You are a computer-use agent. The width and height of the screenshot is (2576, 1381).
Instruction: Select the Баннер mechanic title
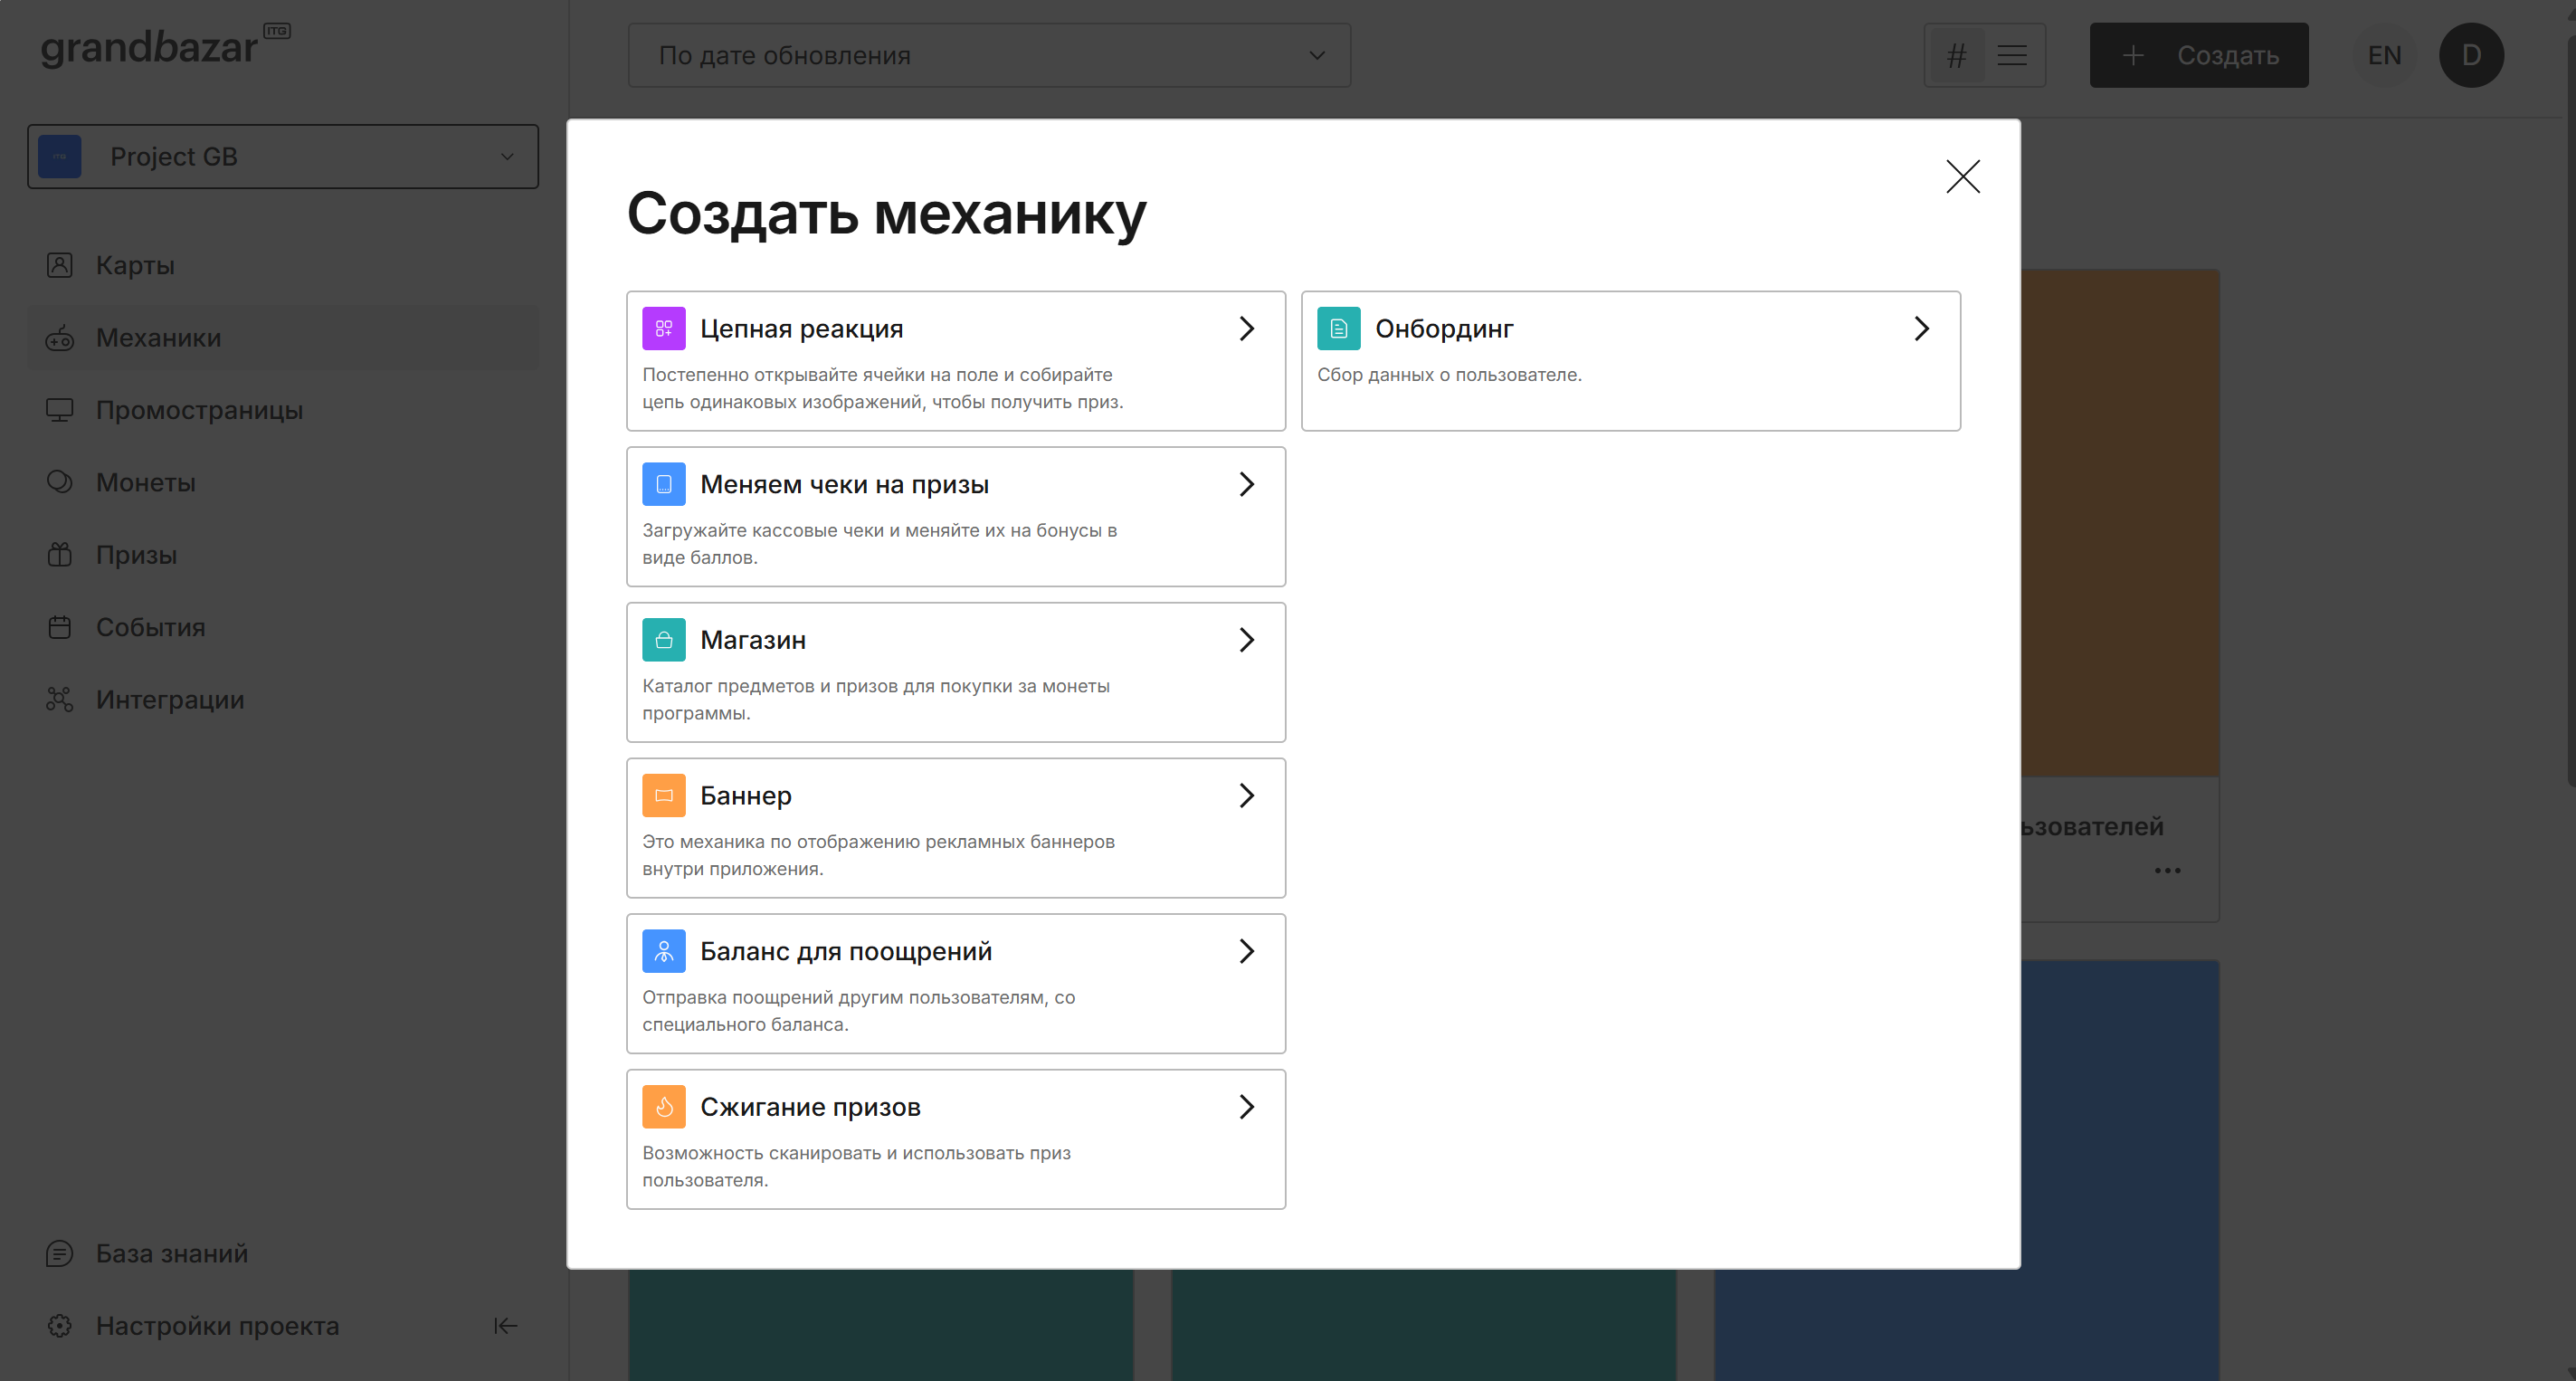745,796
